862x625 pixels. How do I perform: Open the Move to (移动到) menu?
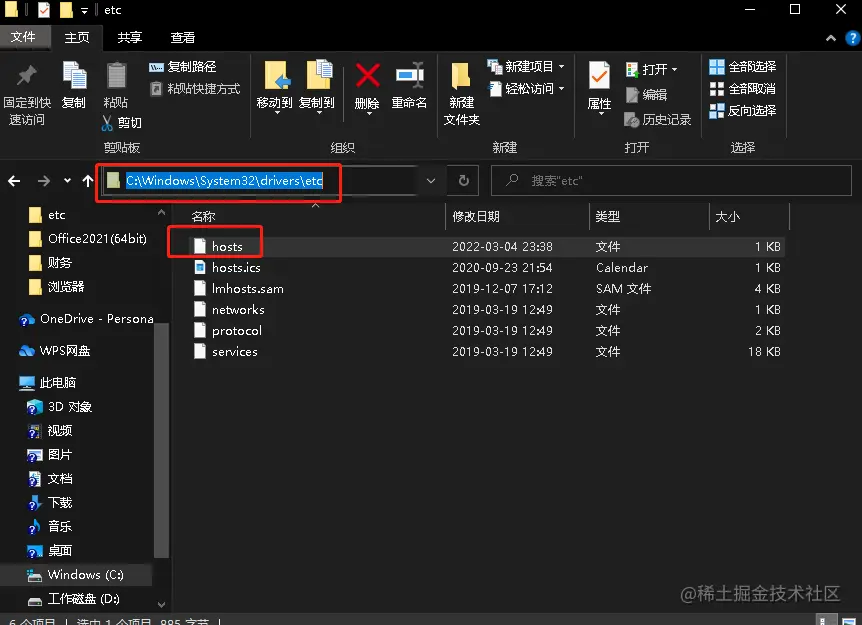(x=275, y=87)
